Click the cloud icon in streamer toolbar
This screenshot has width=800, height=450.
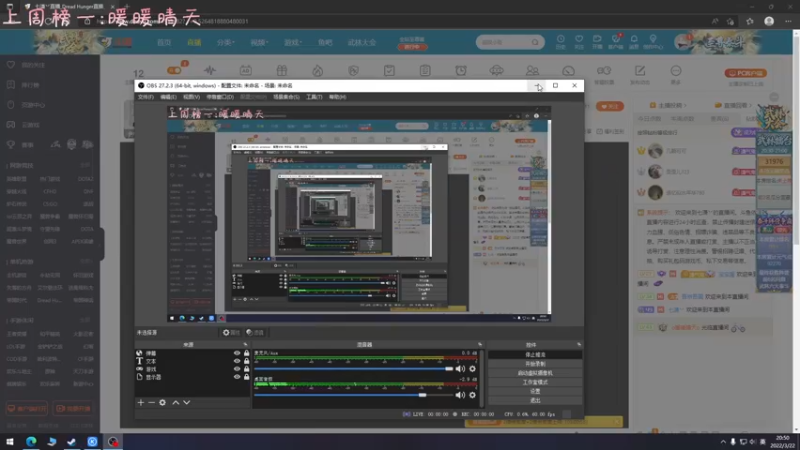point(496,70)
